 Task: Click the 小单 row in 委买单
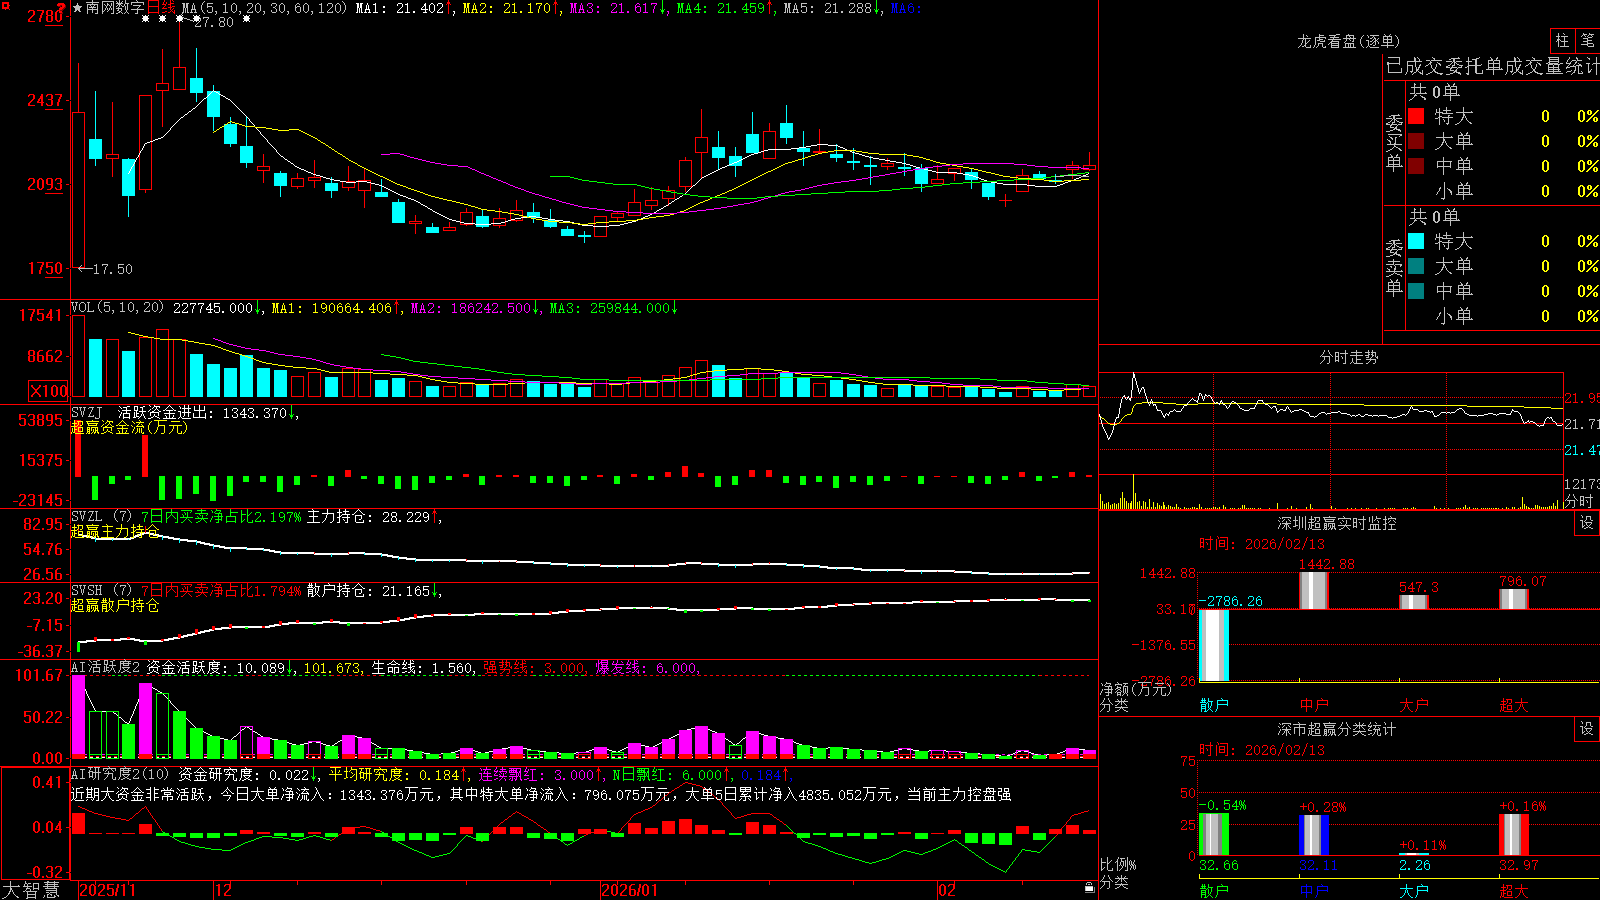[1503, 191]
